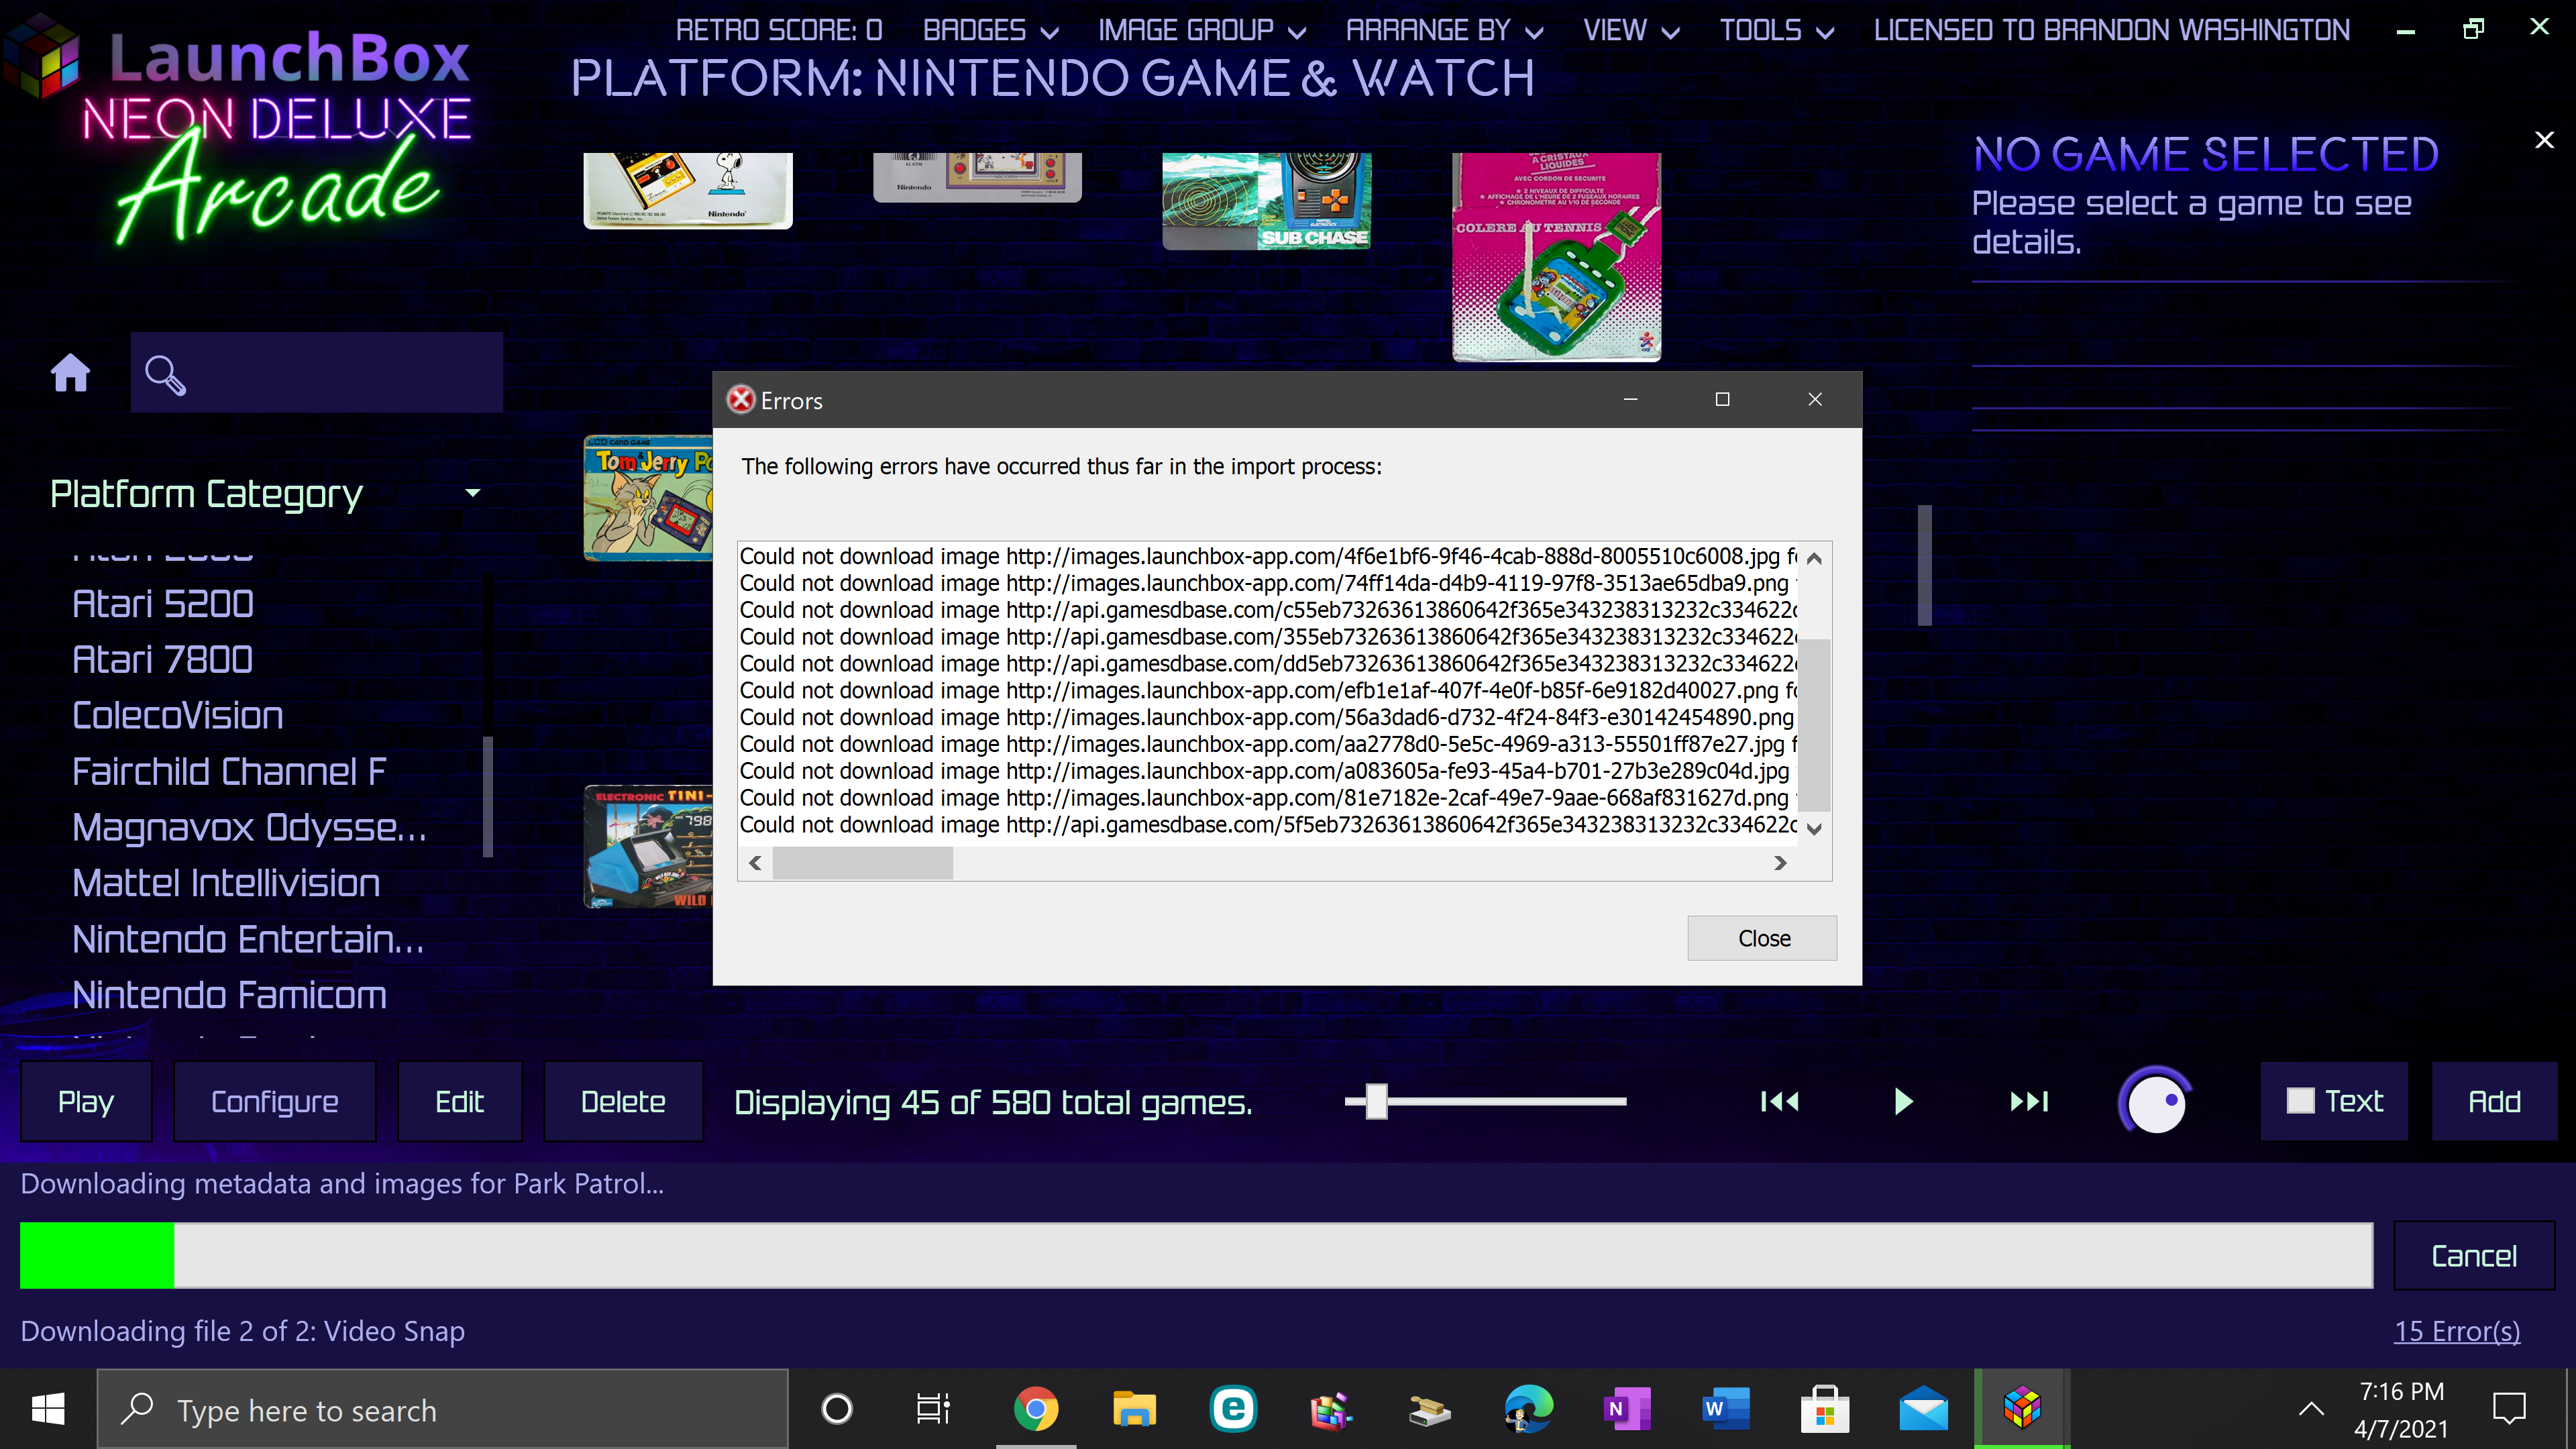Image resolution: width=2576 pixels, height=1449 pixels.
Task: Open the notification center icon
Action: pos(2510,1410)
